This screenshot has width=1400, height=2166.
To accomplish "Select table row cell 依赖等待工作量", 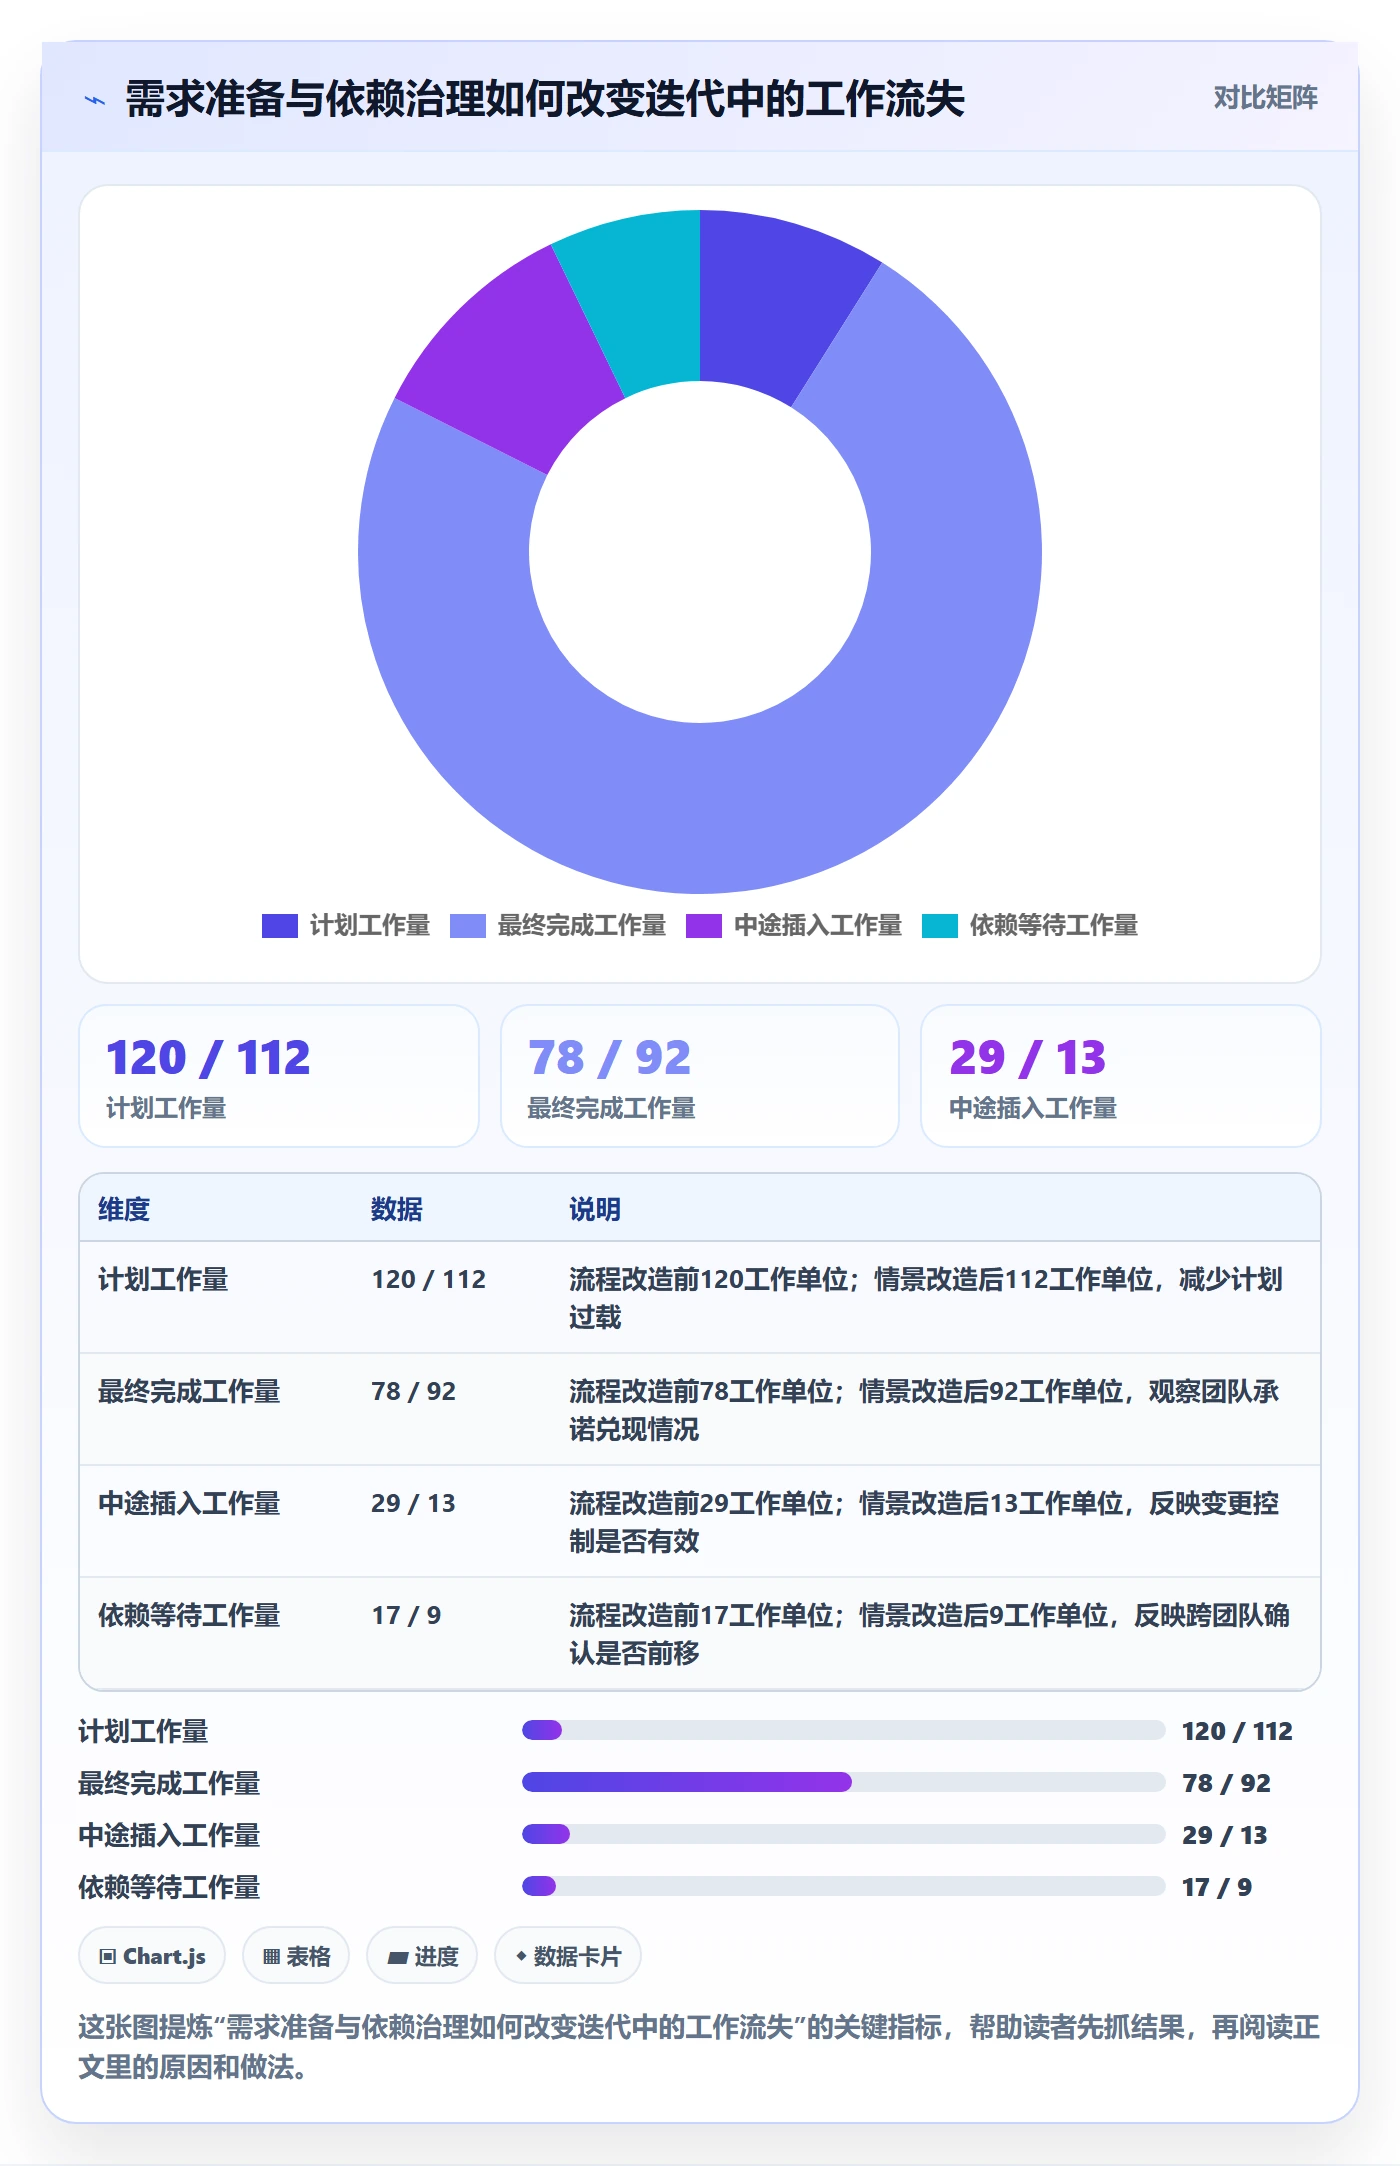I will pos(189,1616).
